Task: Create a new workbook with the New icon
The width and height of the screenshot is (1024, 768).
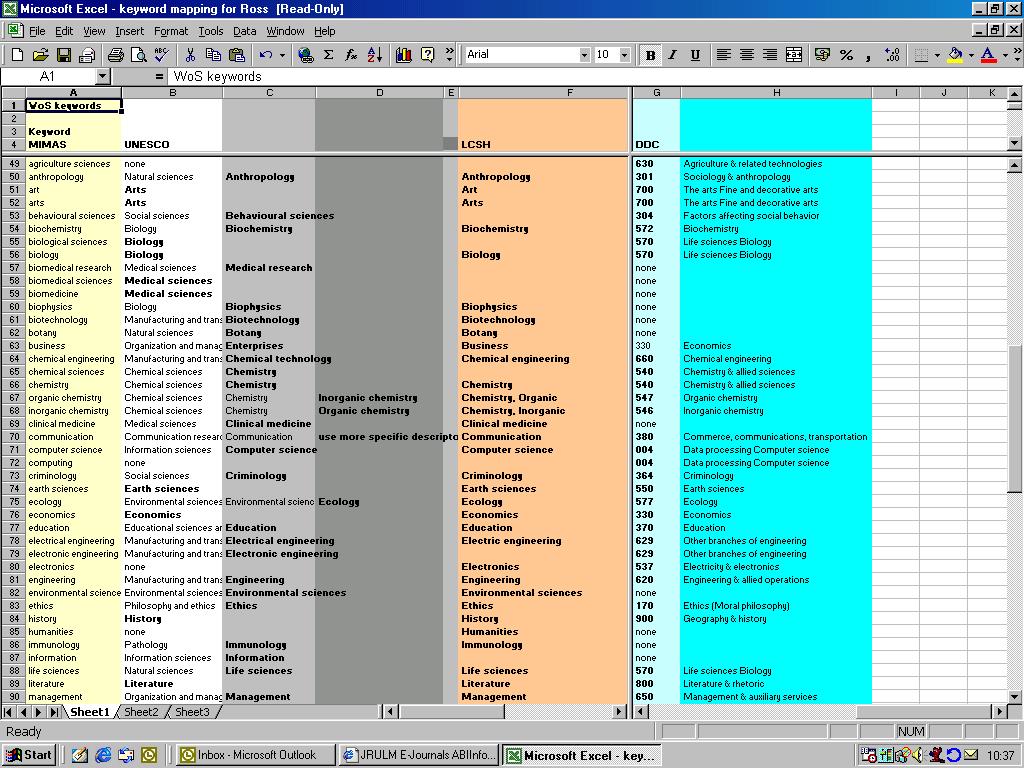Action: click(x=18, y=55)
